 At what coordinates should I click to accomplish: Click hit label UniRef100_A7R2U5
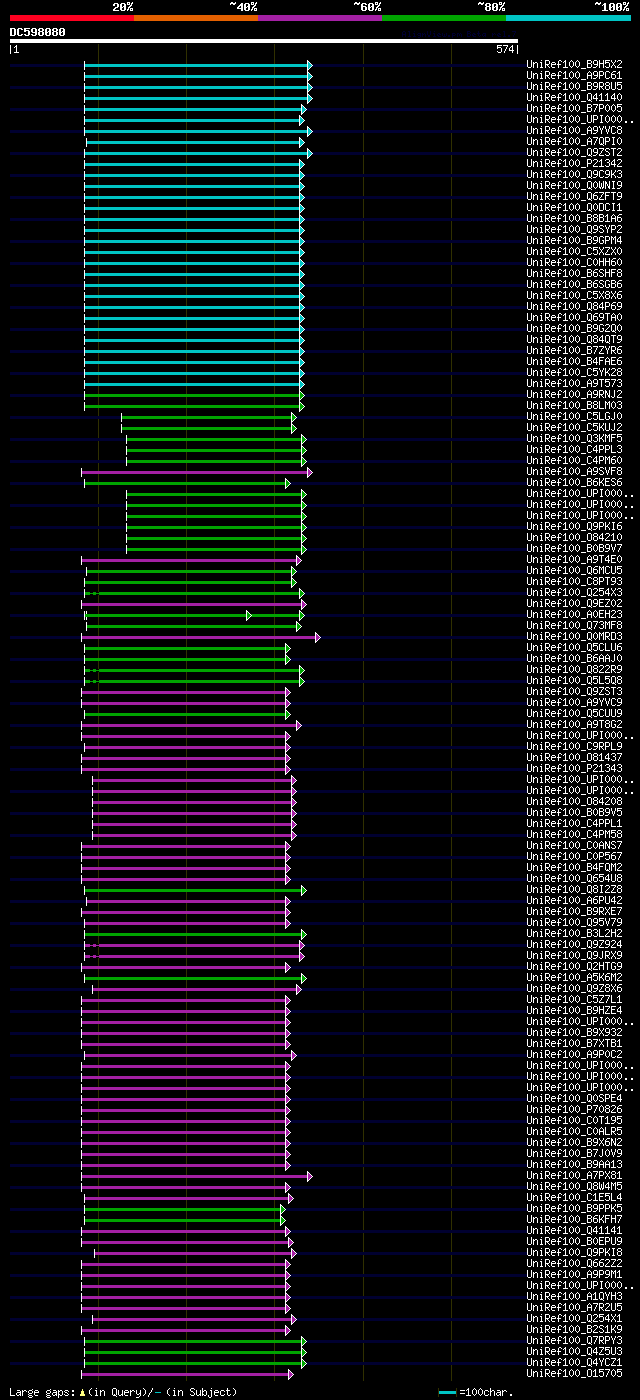point(574,1308)
